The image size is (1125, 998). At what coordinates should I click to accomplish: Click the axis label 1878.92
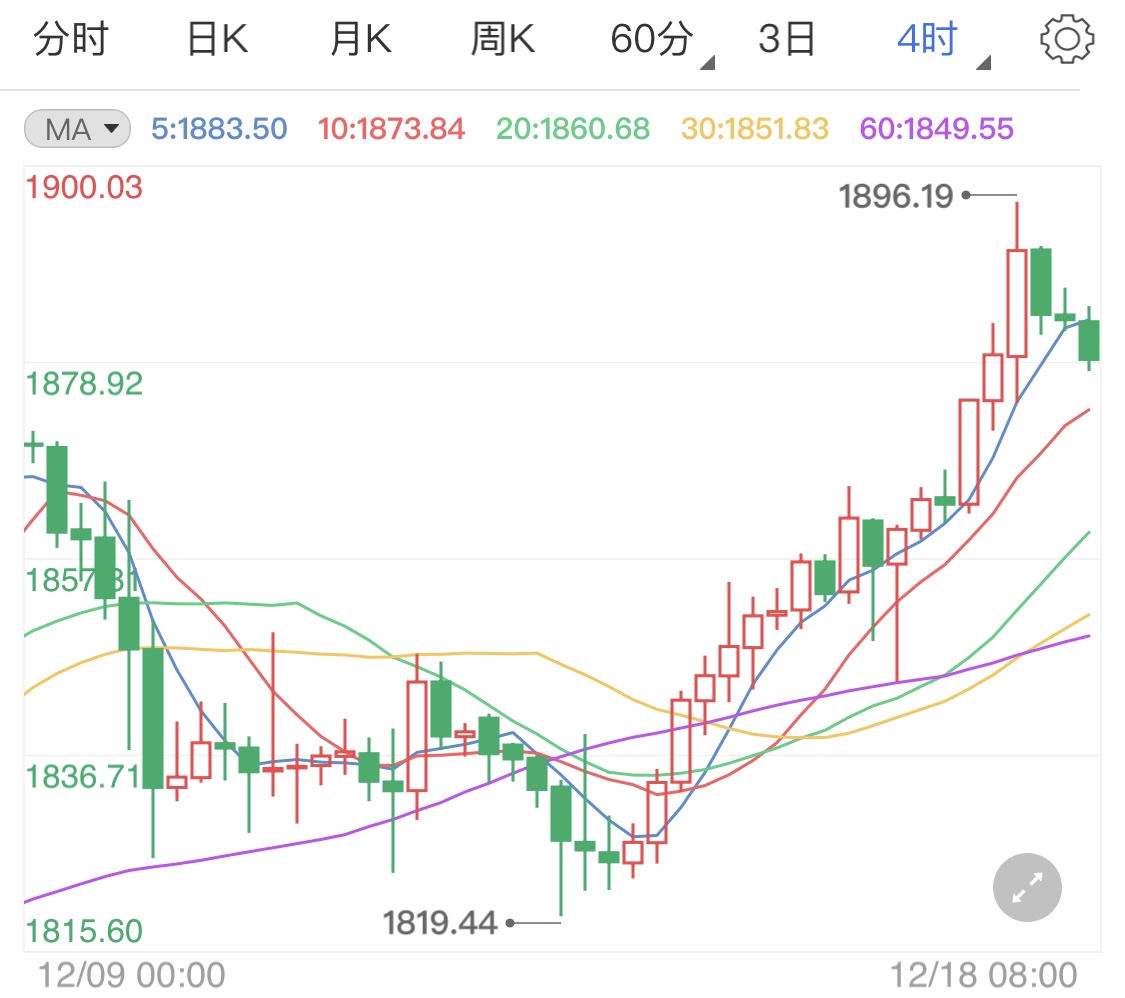pyautogui.click(x=84, y=383)
